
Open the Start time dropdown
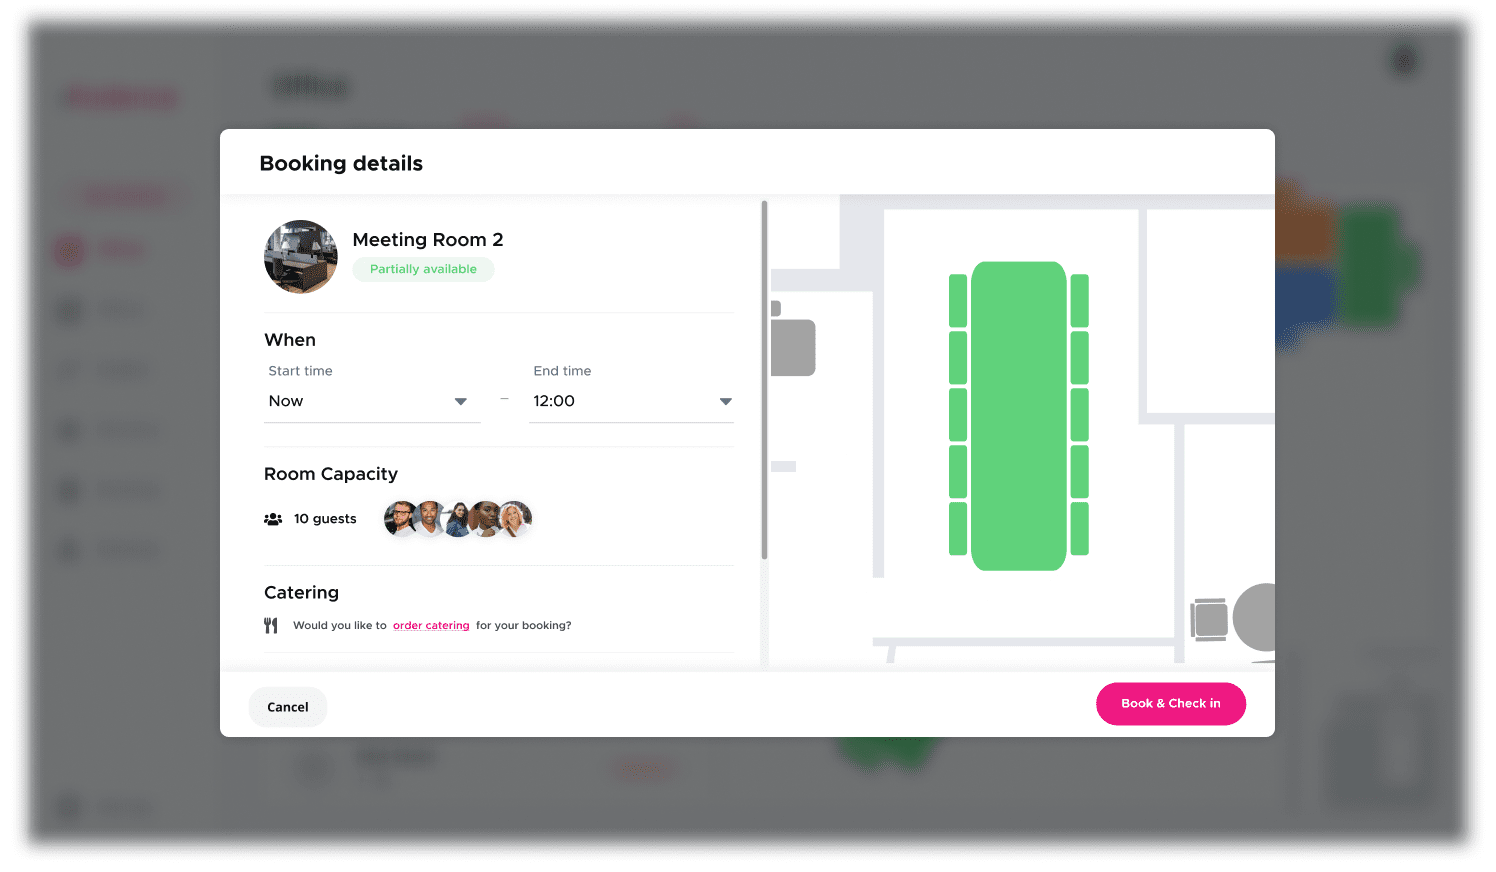pos(371,400)
